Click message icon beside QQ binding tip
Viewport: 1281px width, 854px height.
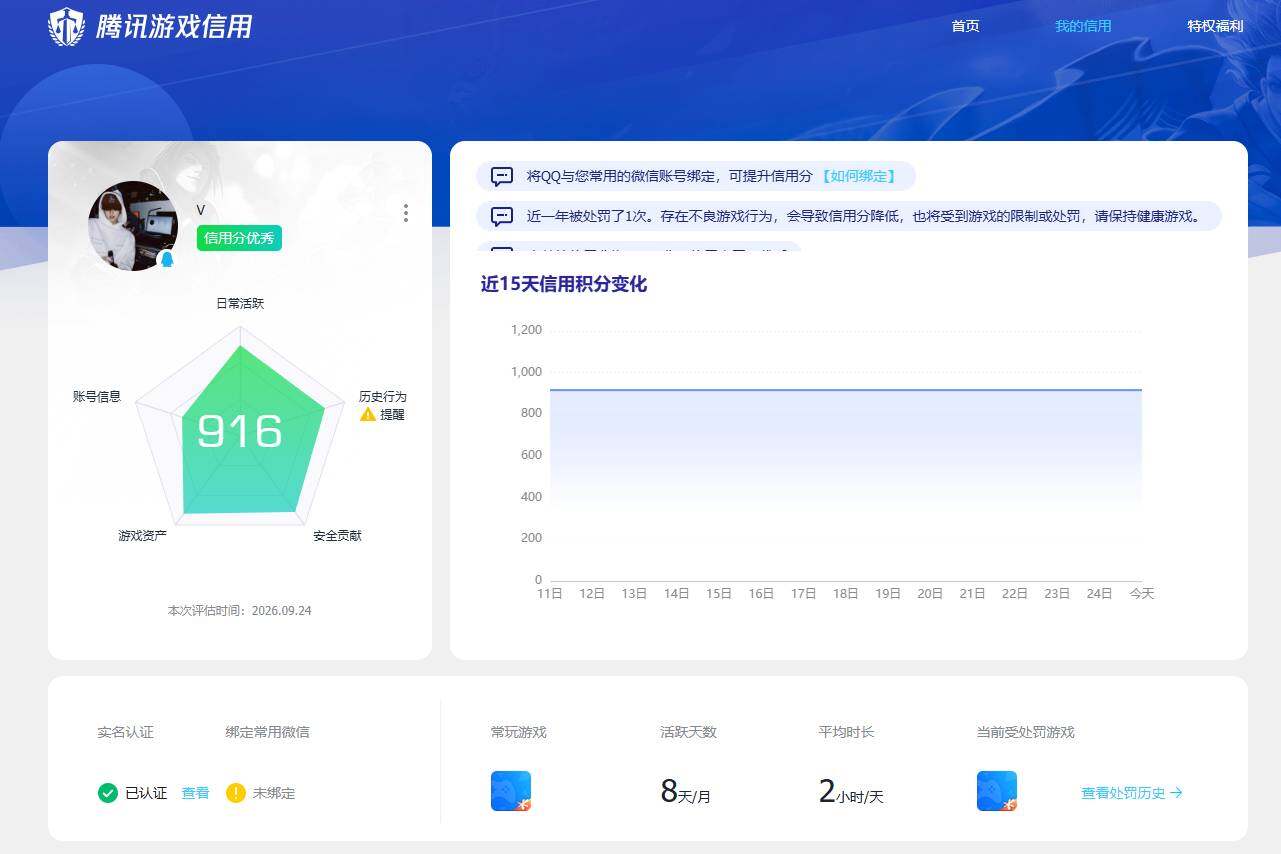coord(502,177)
